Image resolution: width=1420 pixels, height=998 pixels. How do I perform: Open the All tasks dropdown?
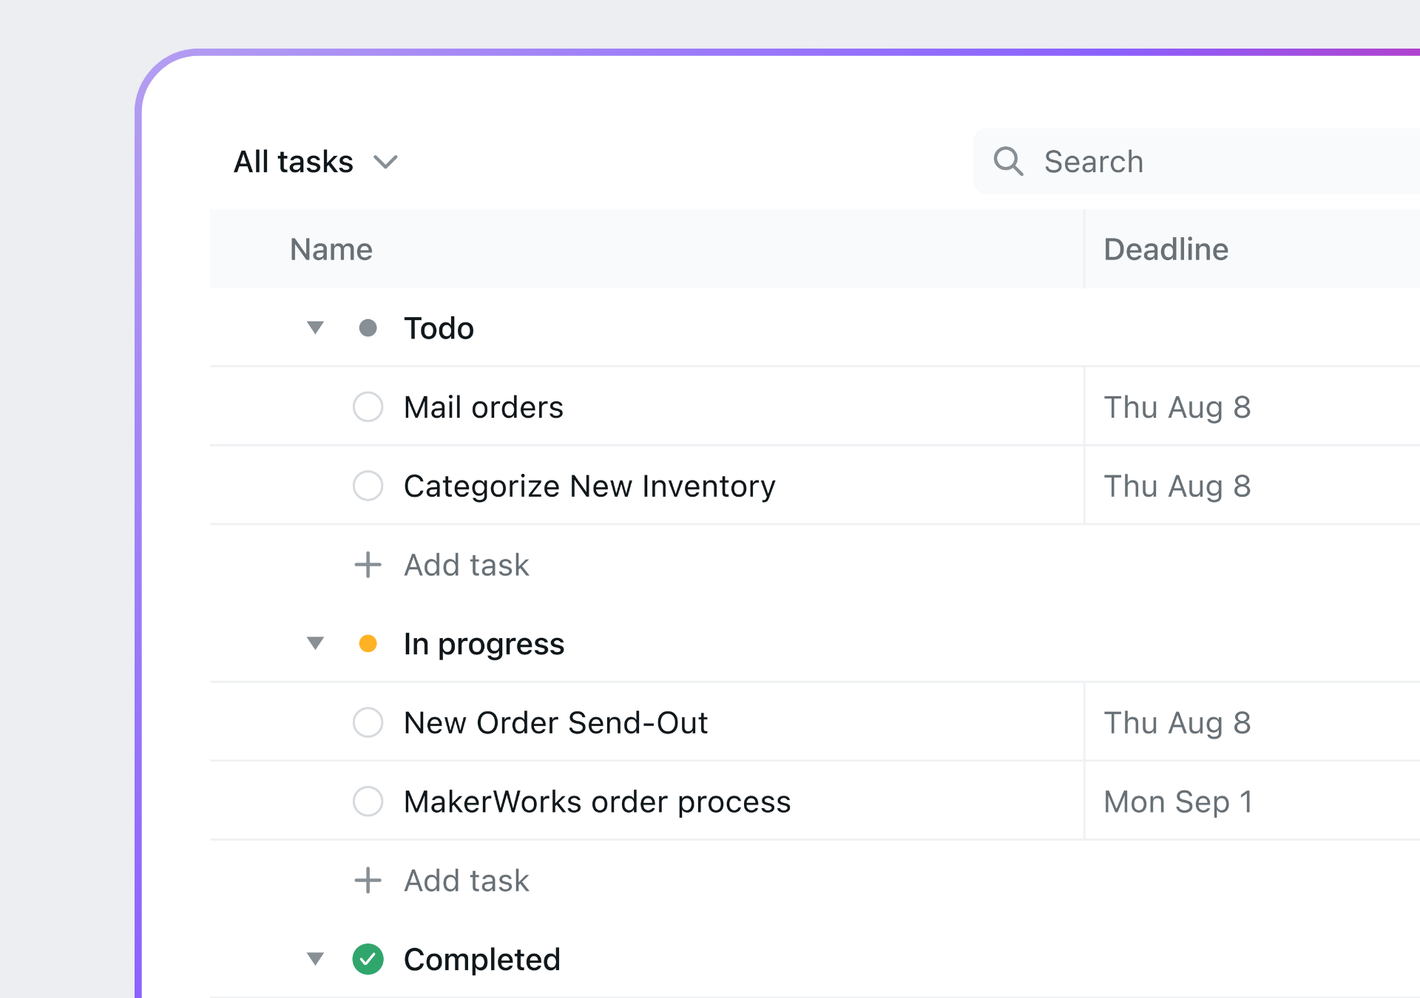pos(315,162)
